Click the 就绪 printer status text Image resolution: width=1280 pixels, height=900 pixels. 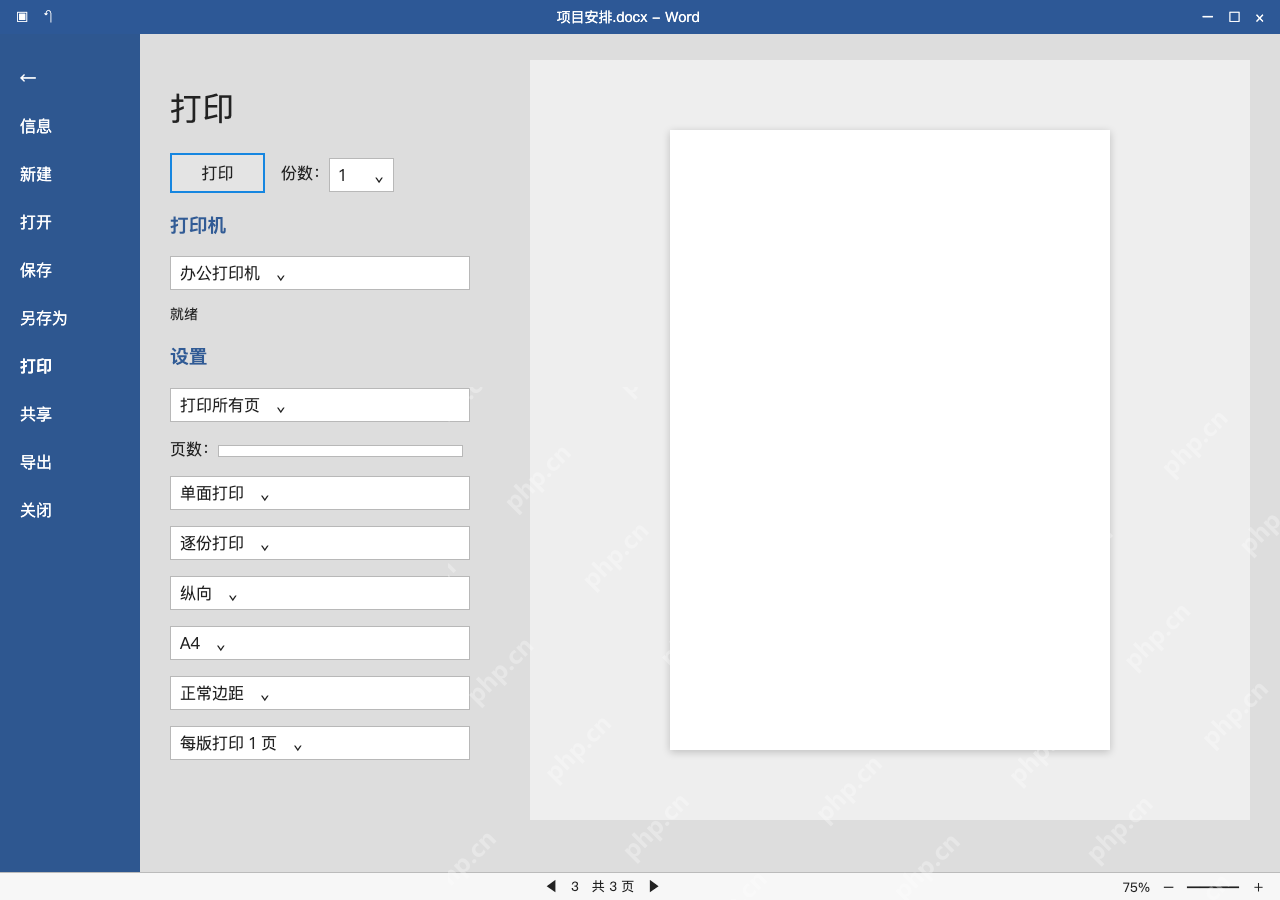[184, 314]
